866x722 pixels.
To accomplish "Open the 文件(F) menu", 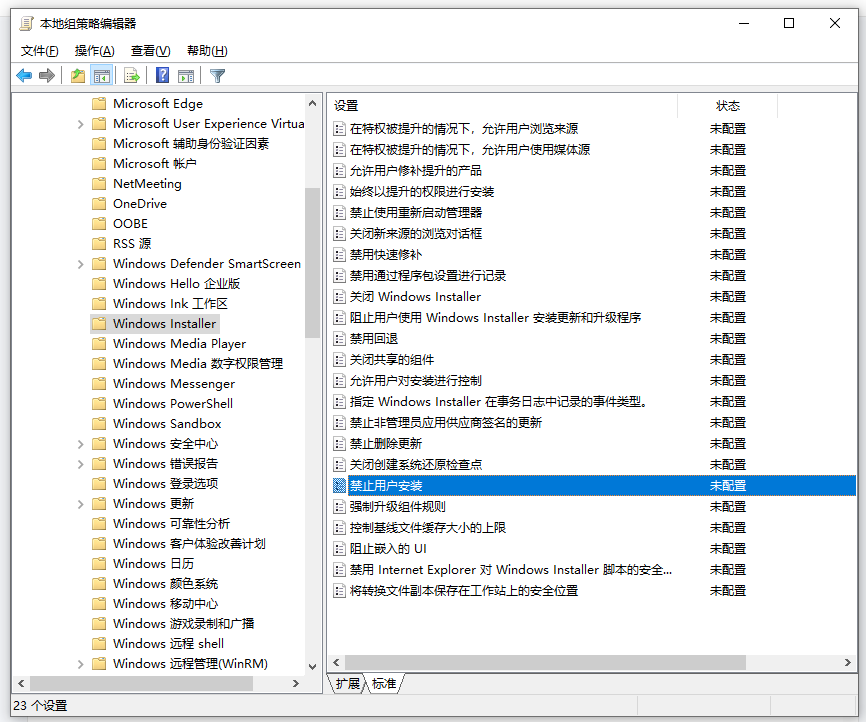I will [x=40, y=51].
